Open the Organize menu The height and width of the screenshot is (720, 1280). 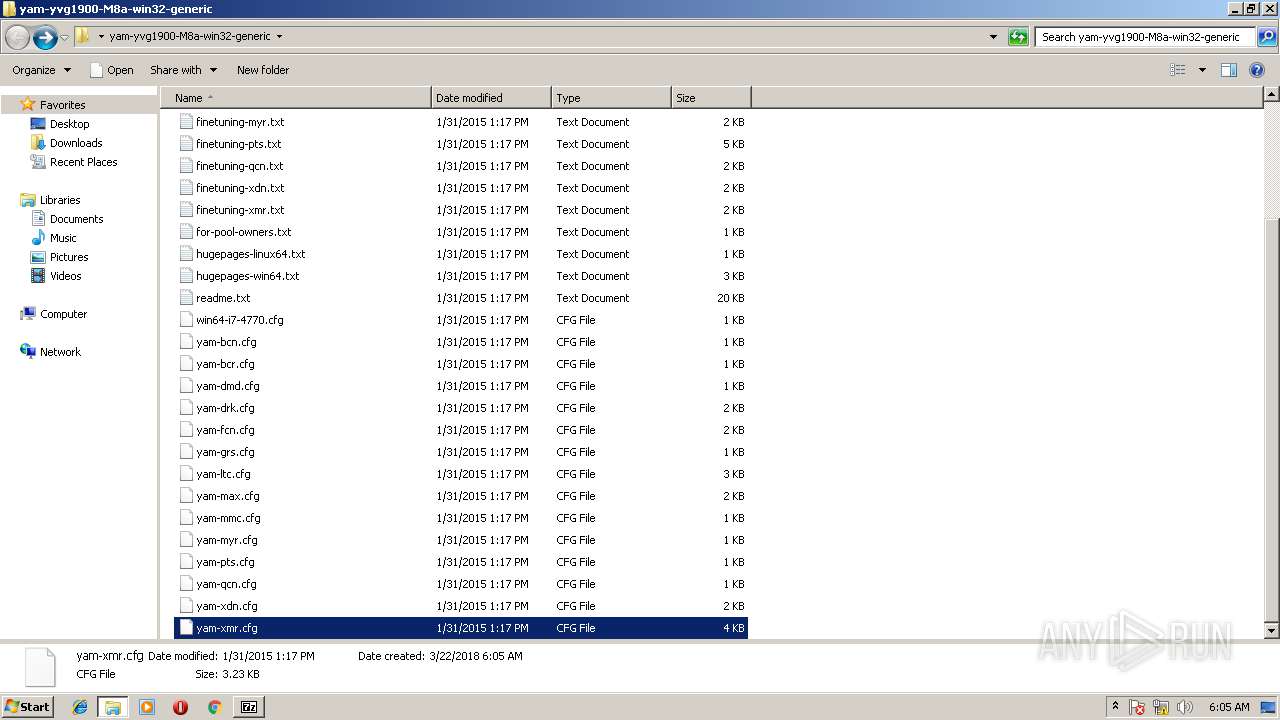pos(41,70)
